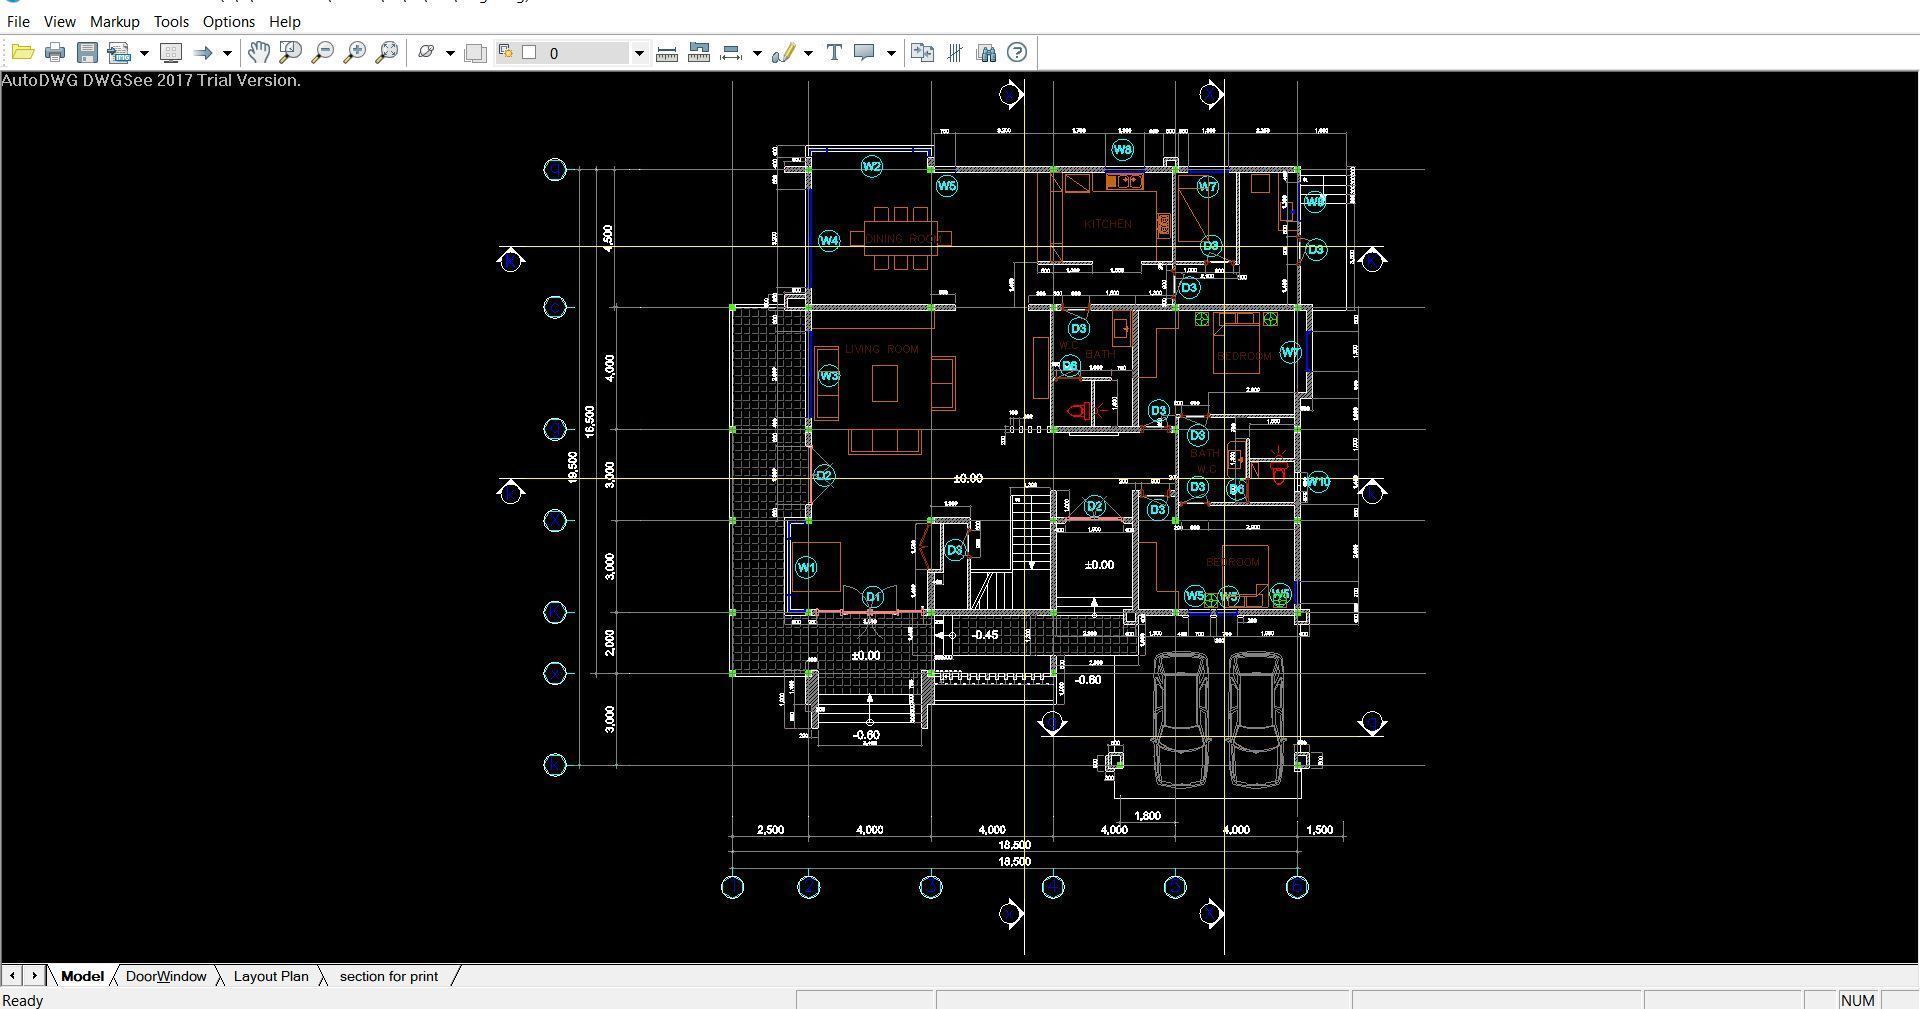The image size is (1920, 1009).
Task: Open the layer 0 dropdown list
Action: click(639, 53)
